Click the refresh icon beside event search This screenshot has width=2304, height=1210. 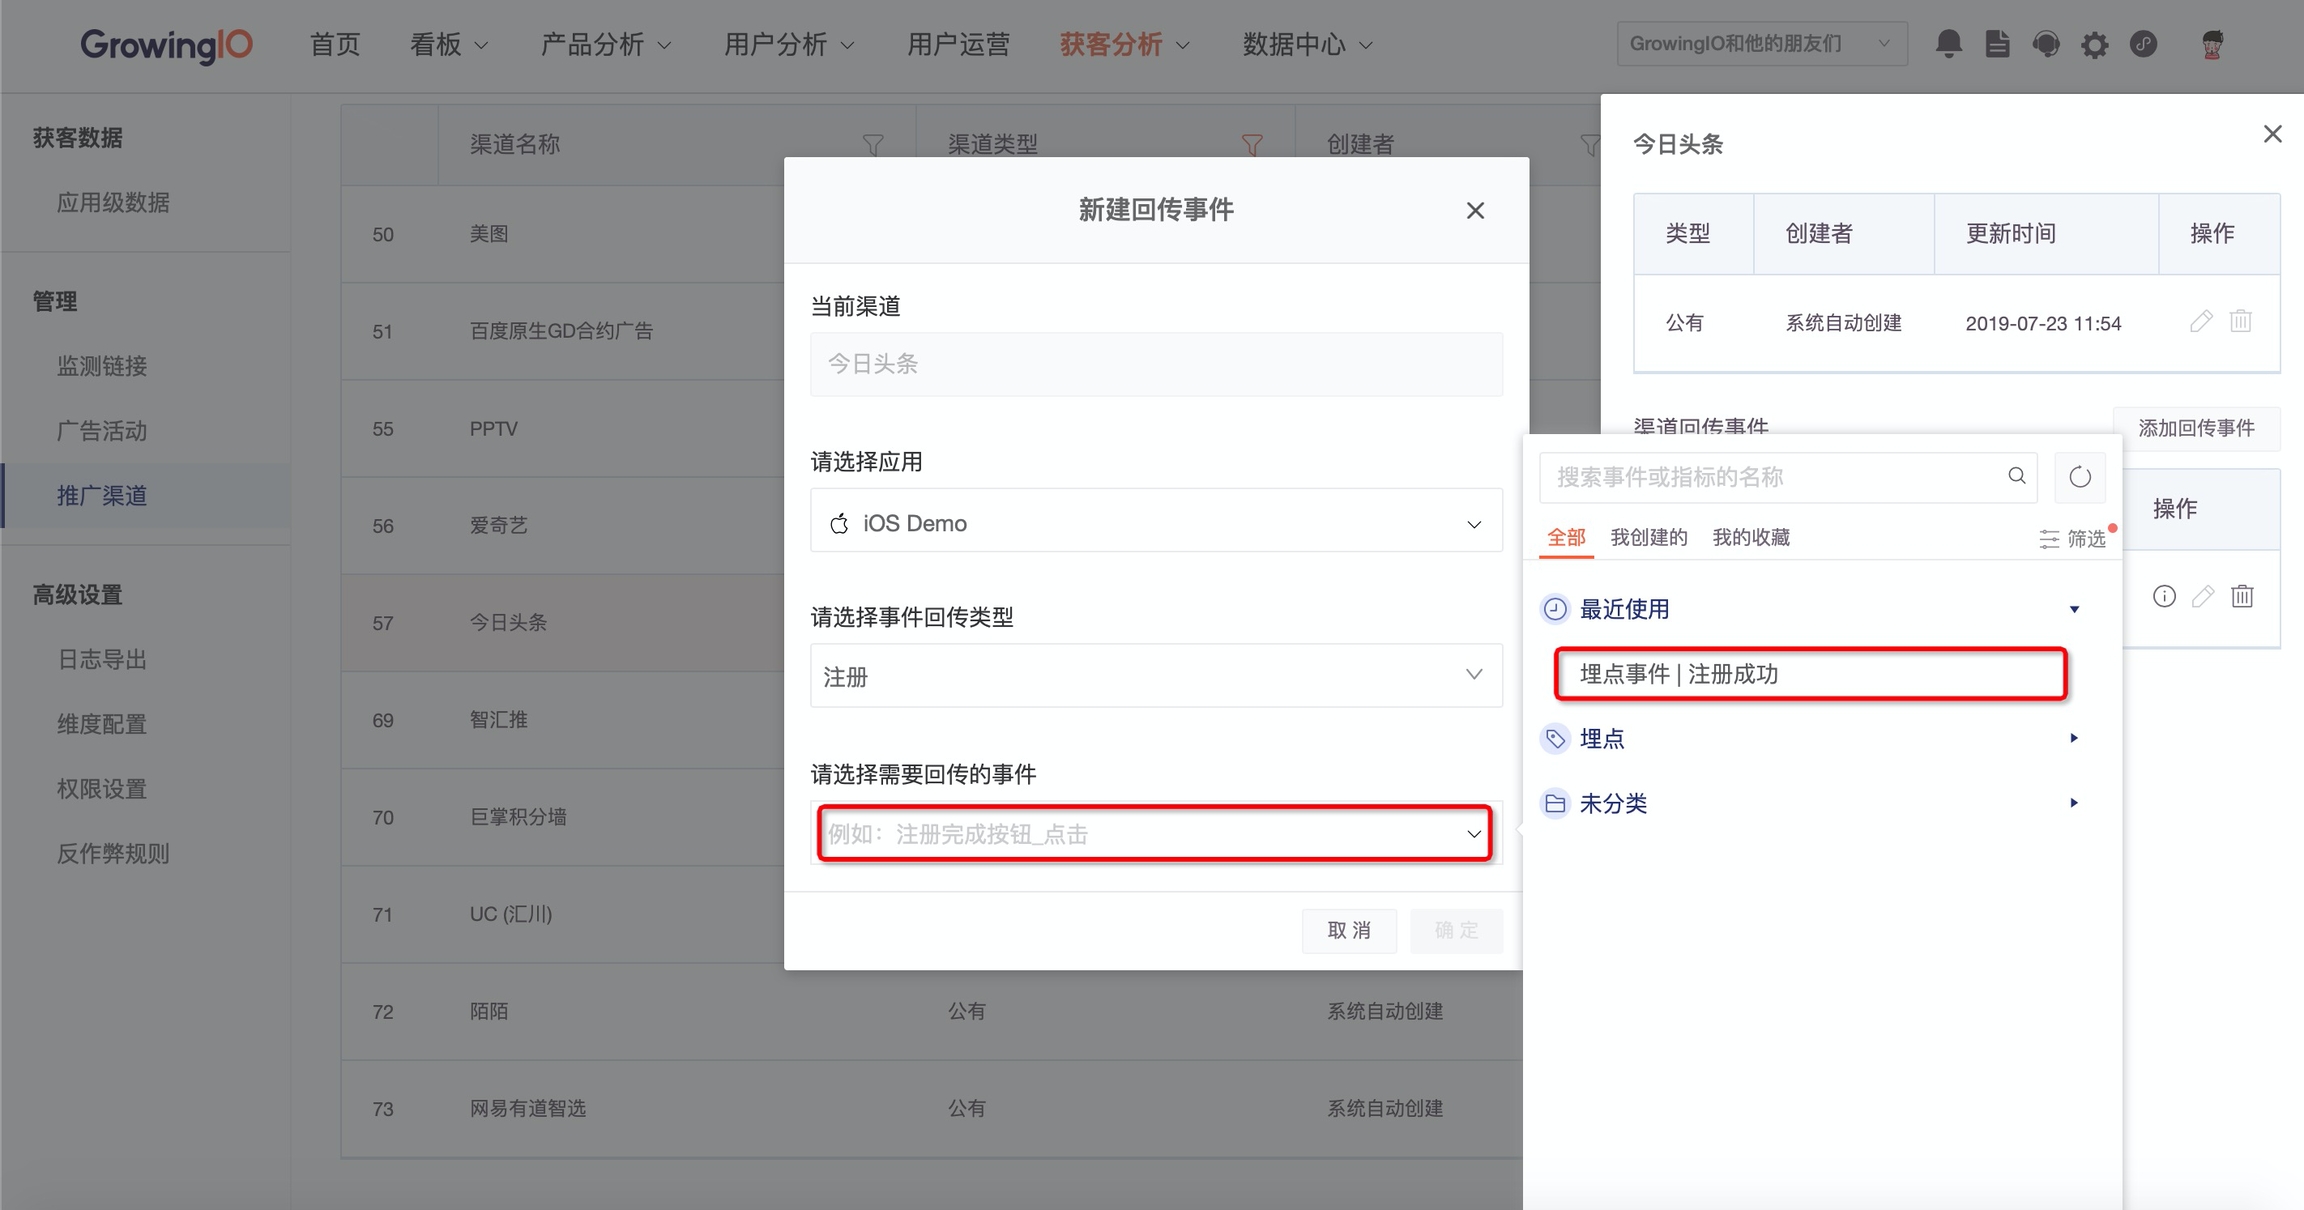[x=2079, y=477]
